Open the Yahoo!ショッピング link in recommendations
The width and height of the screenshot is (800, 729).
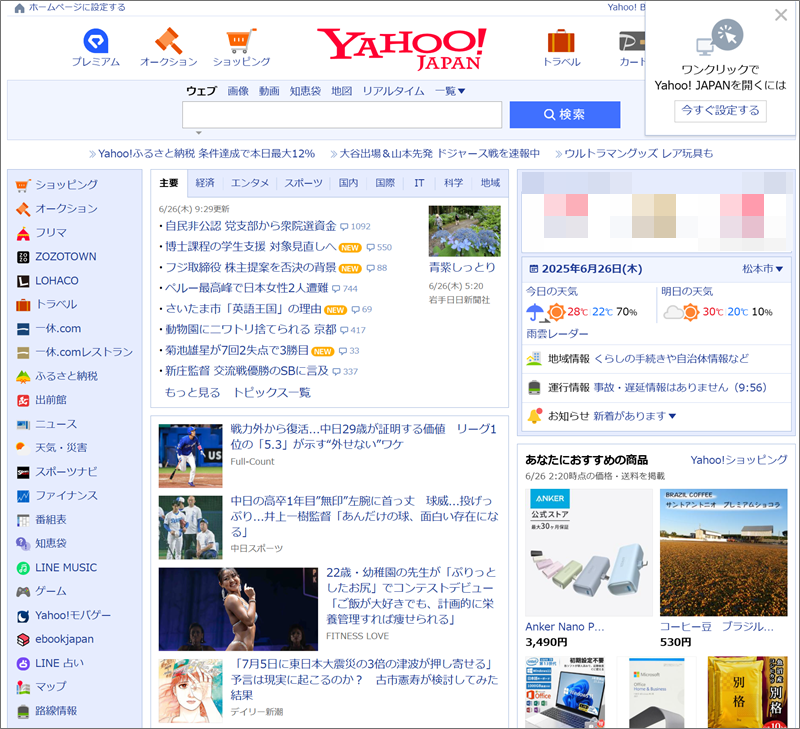click(739, 460)
